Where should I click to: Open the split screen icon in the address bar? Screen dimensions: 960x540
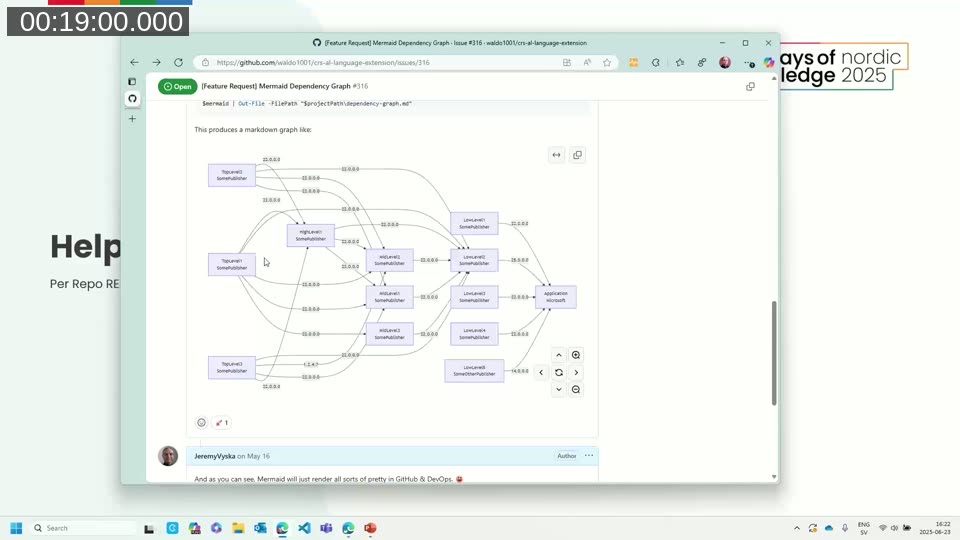click(567, 62)
